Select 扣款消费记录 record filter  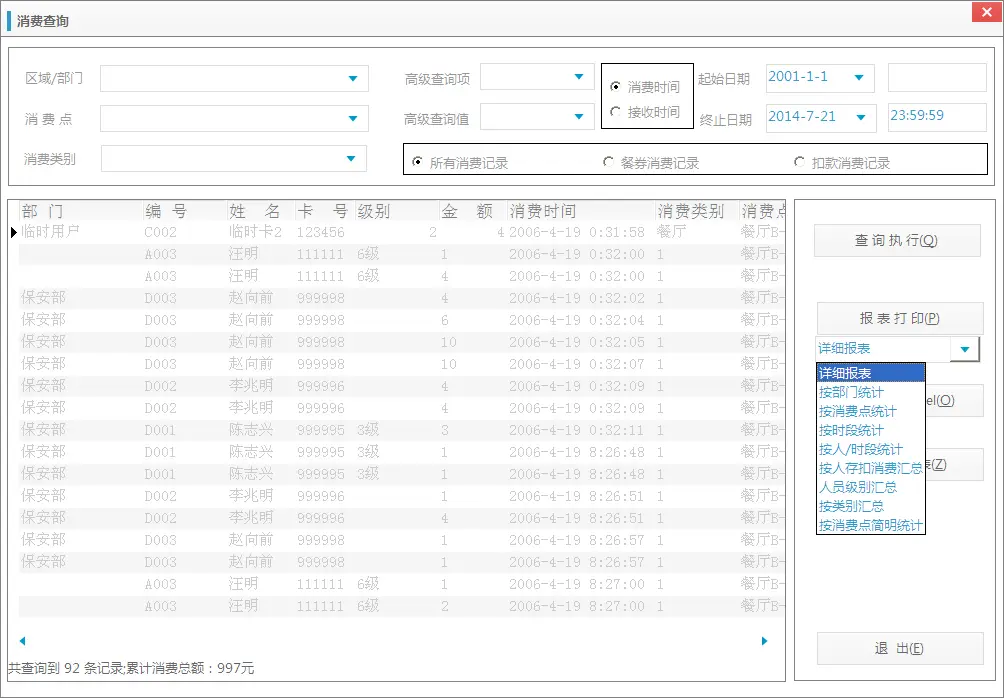pos(799,160)
